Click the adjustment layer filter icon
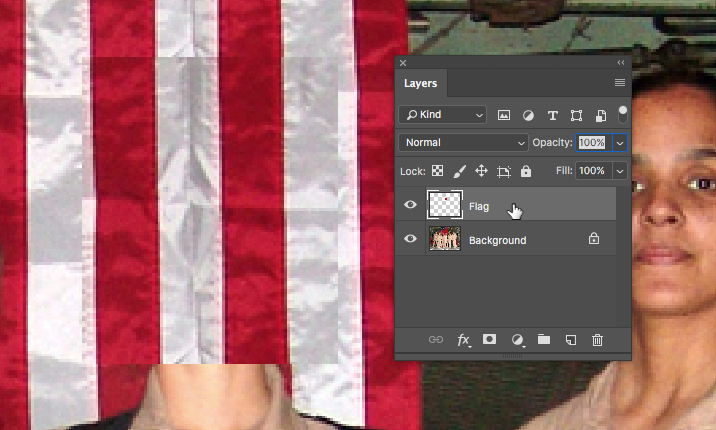716x430 pixels. 528,115
